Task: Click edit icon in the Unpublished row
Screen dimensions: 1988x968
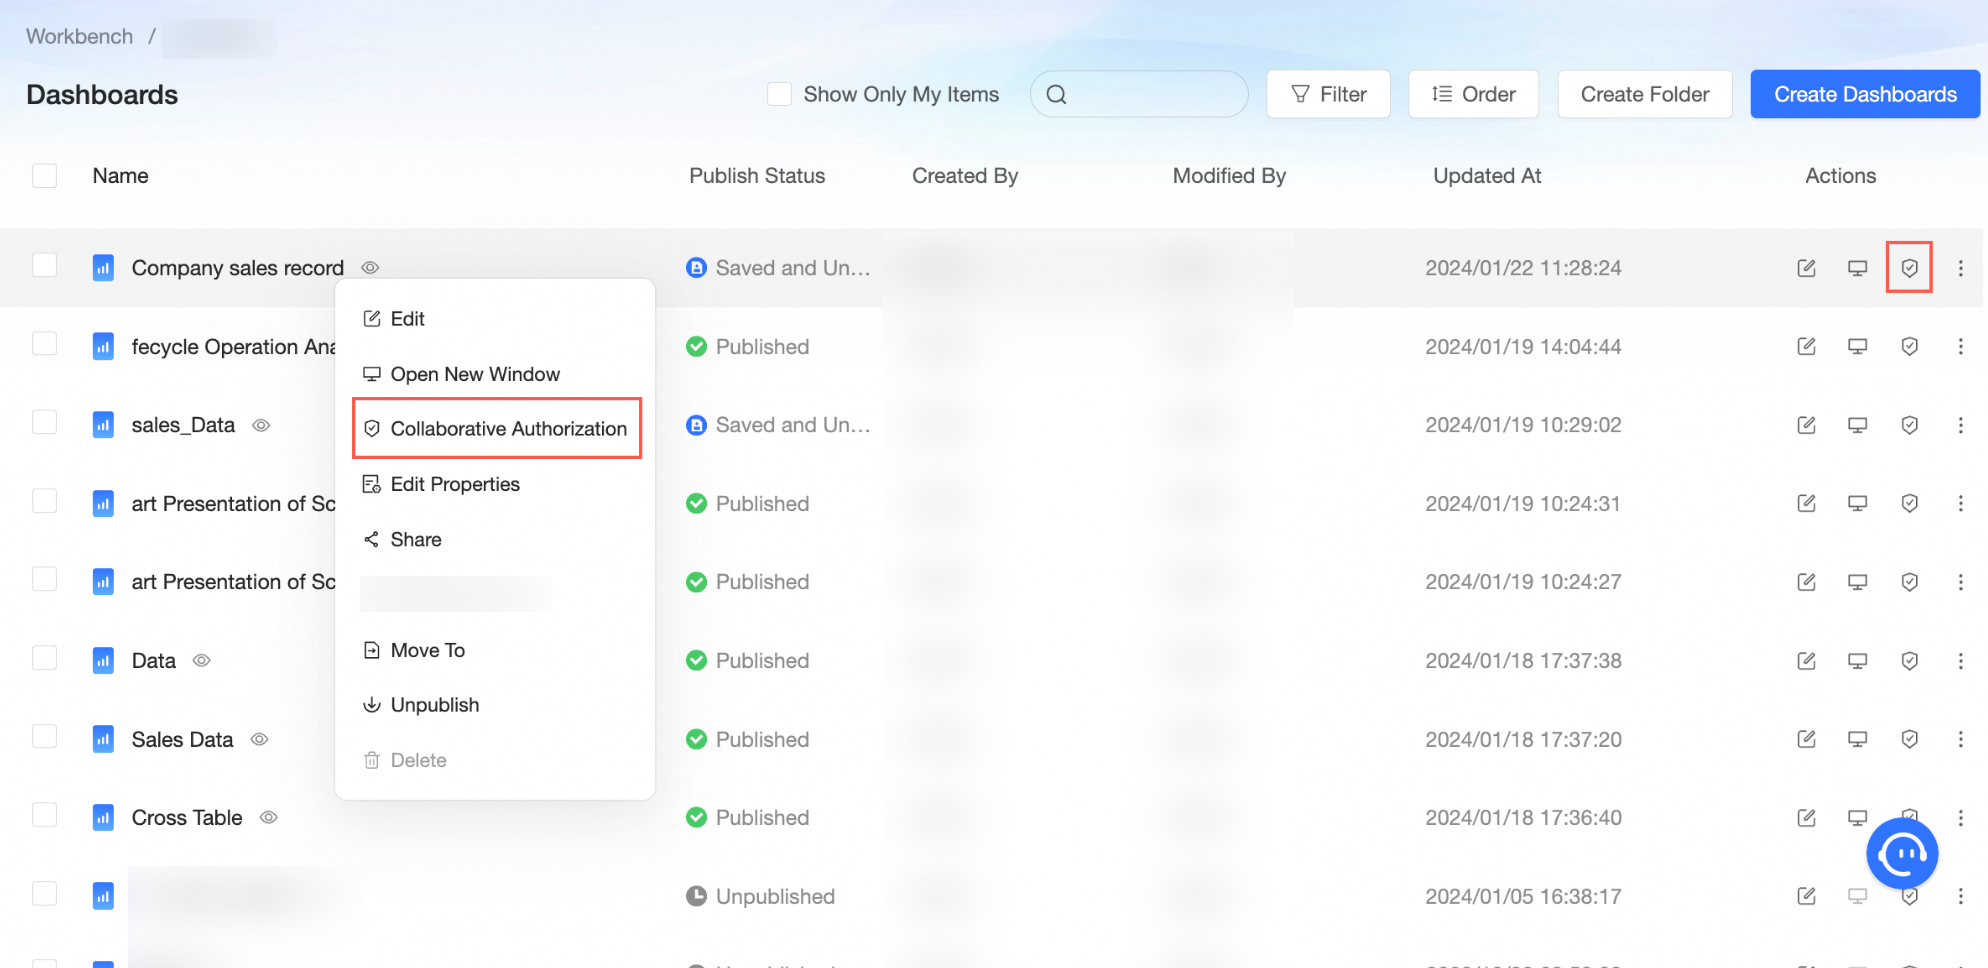Action: click(x=1806, y=896)
